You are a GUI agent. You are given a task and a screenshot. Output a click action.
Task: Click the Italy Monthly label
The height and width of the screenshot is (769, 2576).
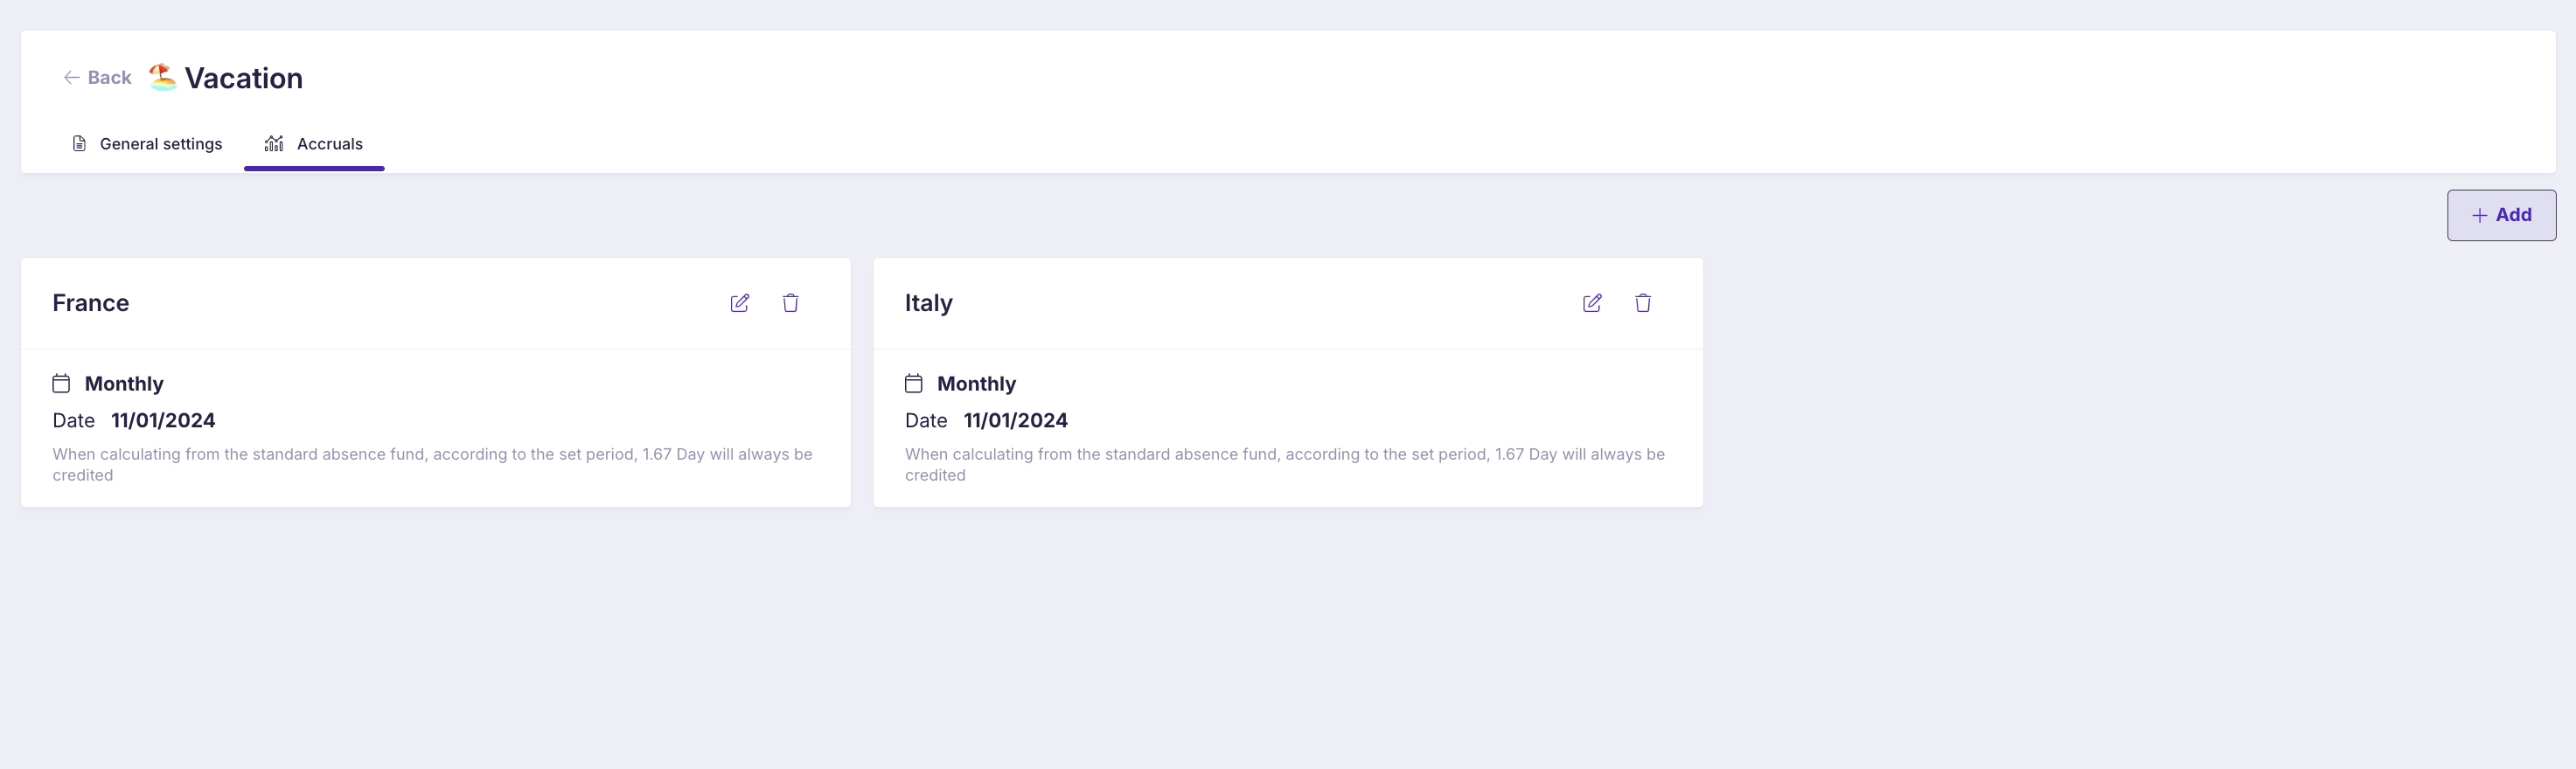click(x=976, y=384)
